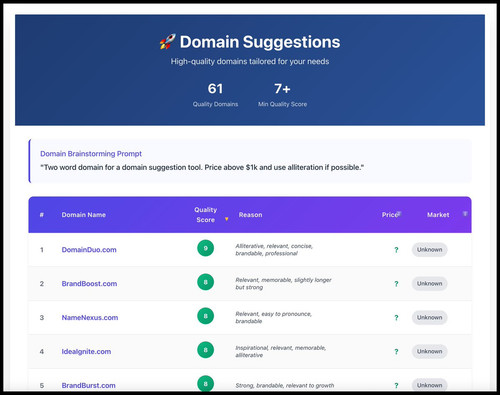Click the Domain Suggestions page title
The image size is (500, 395).
[260, 42]
